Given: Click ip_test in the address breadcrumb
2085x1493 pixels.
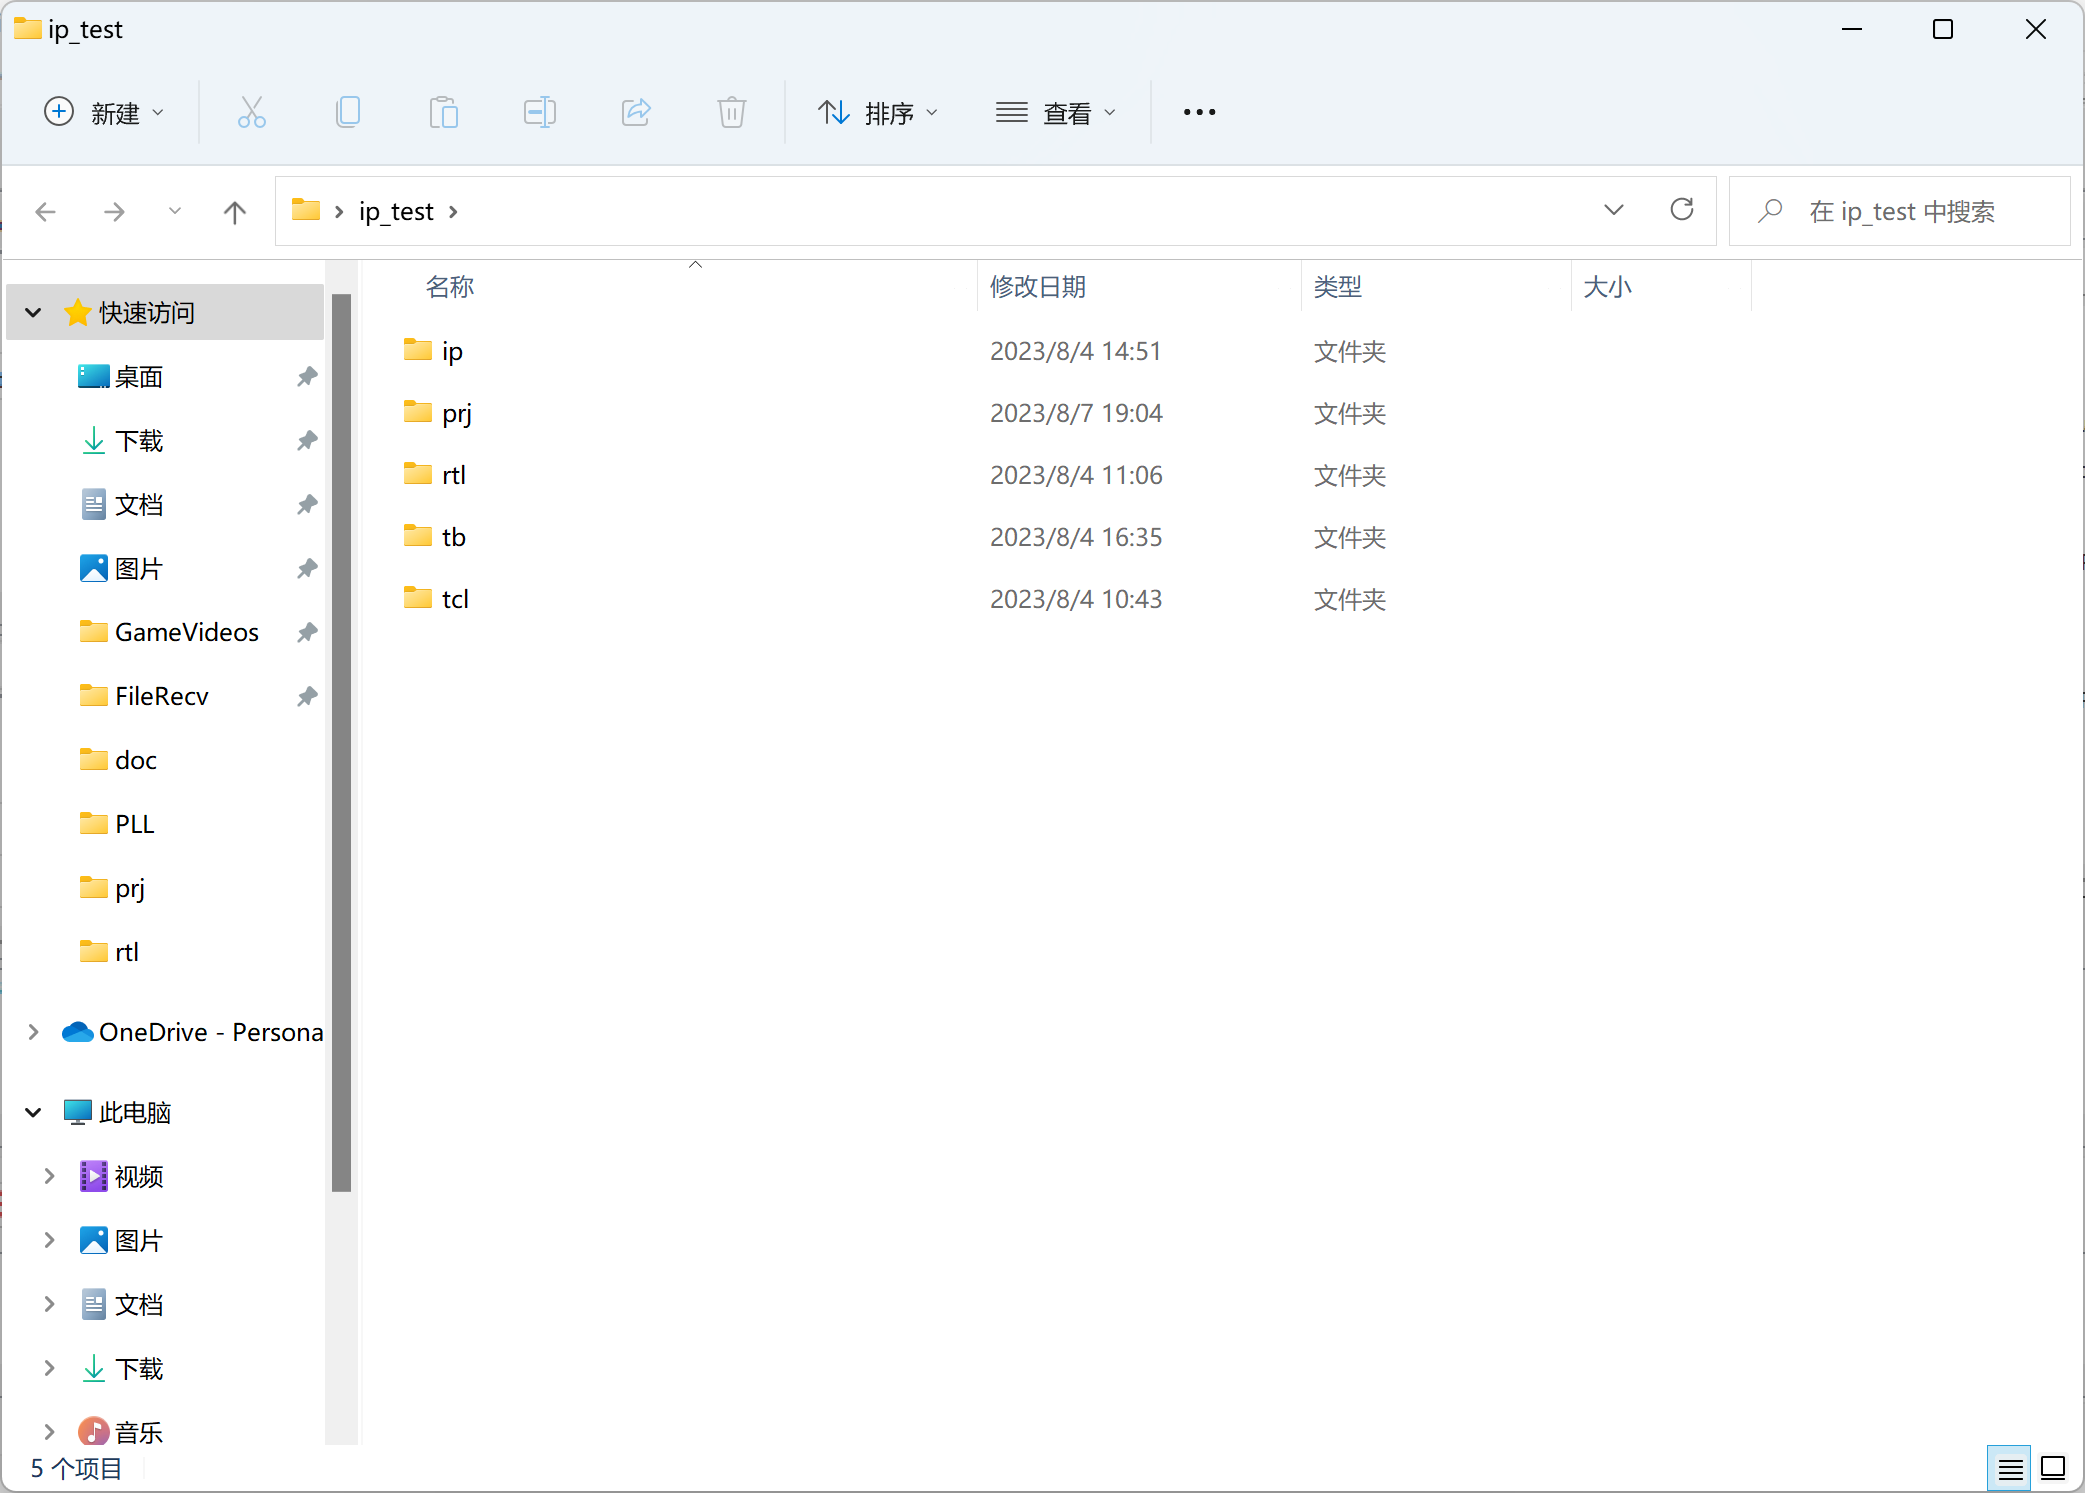Looking at the screenshot, I should [396, 212].
